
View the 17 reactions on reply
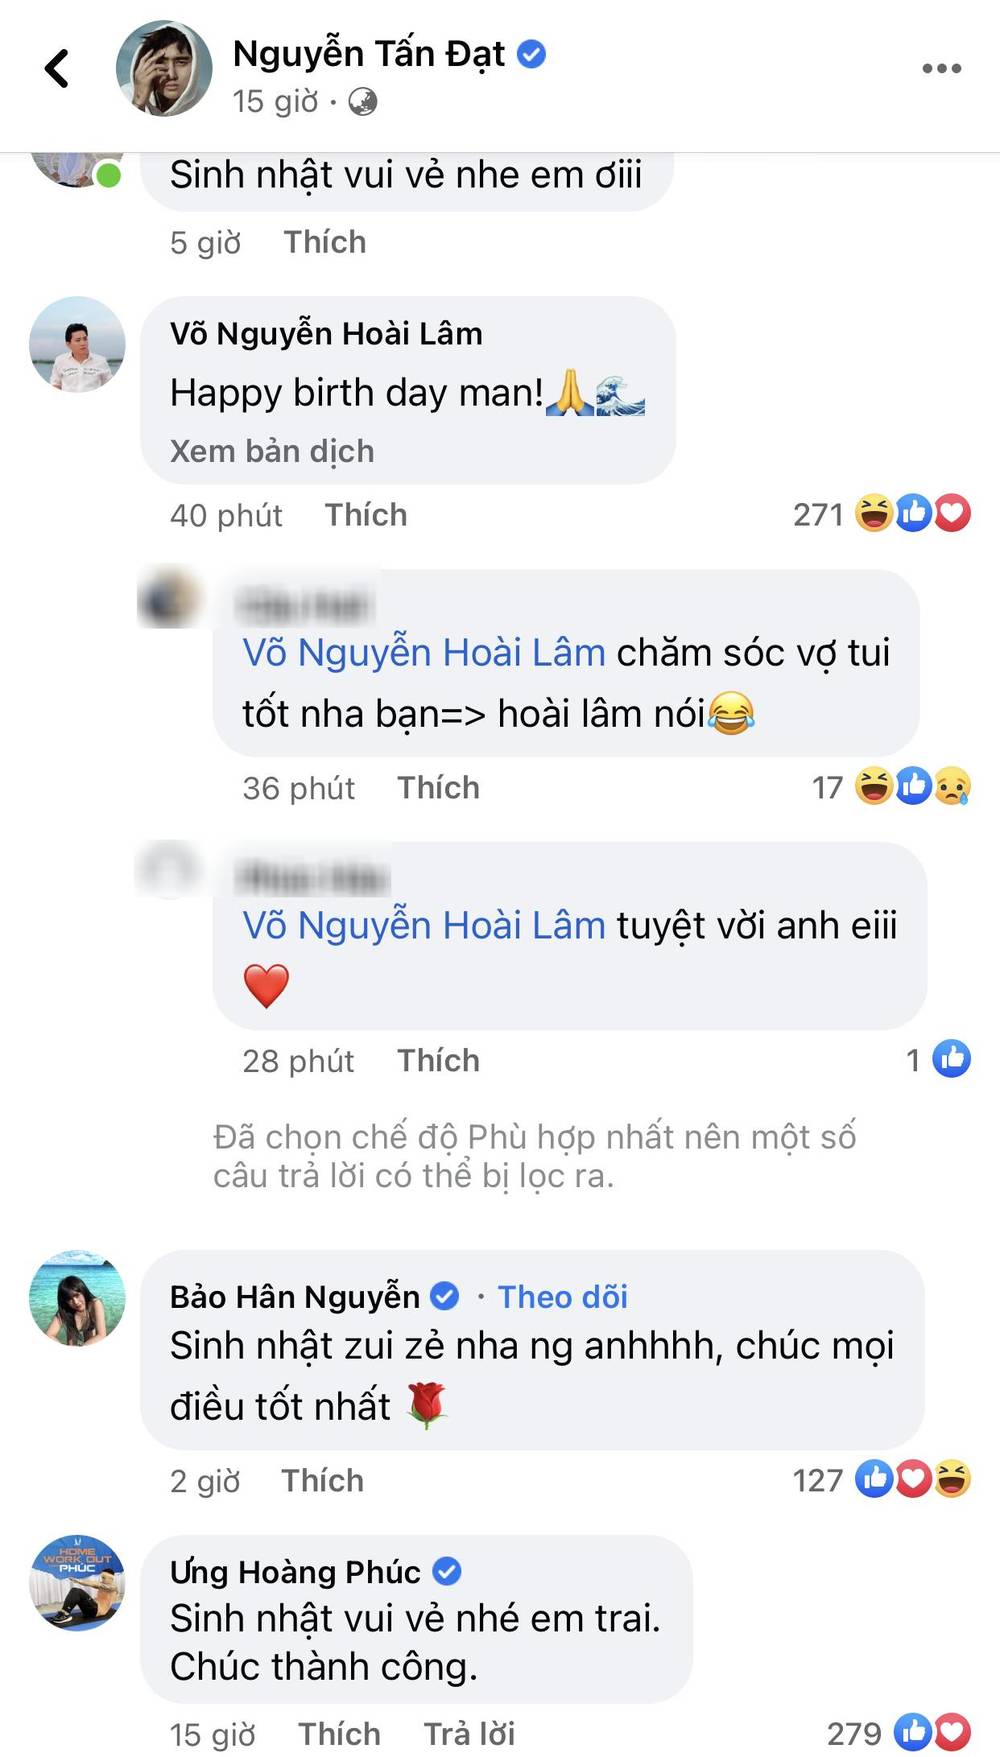pos(911,787)
